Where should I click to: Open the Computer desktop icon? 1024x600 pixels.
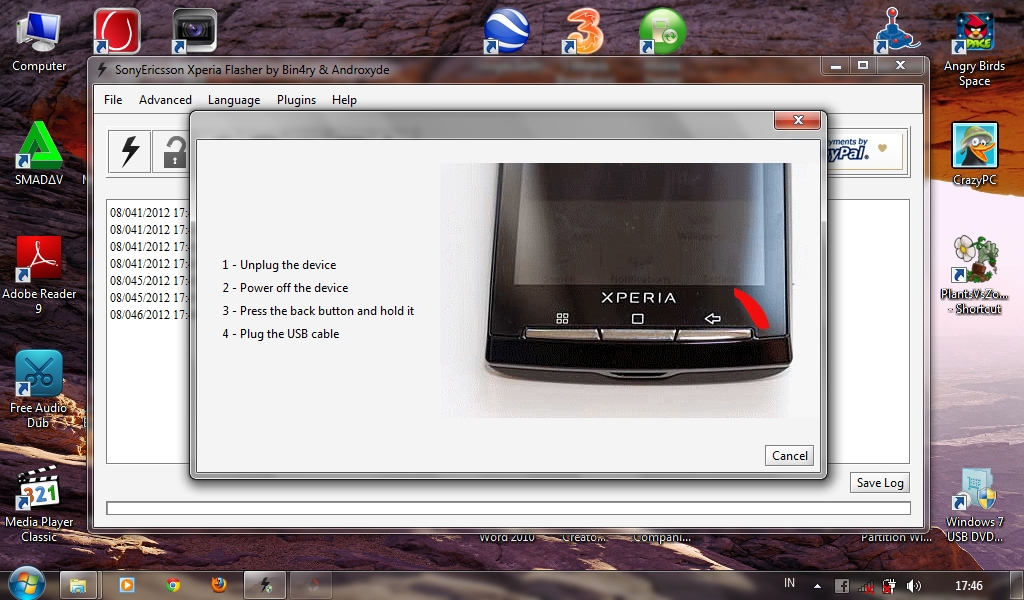click(x=39, y=41)
